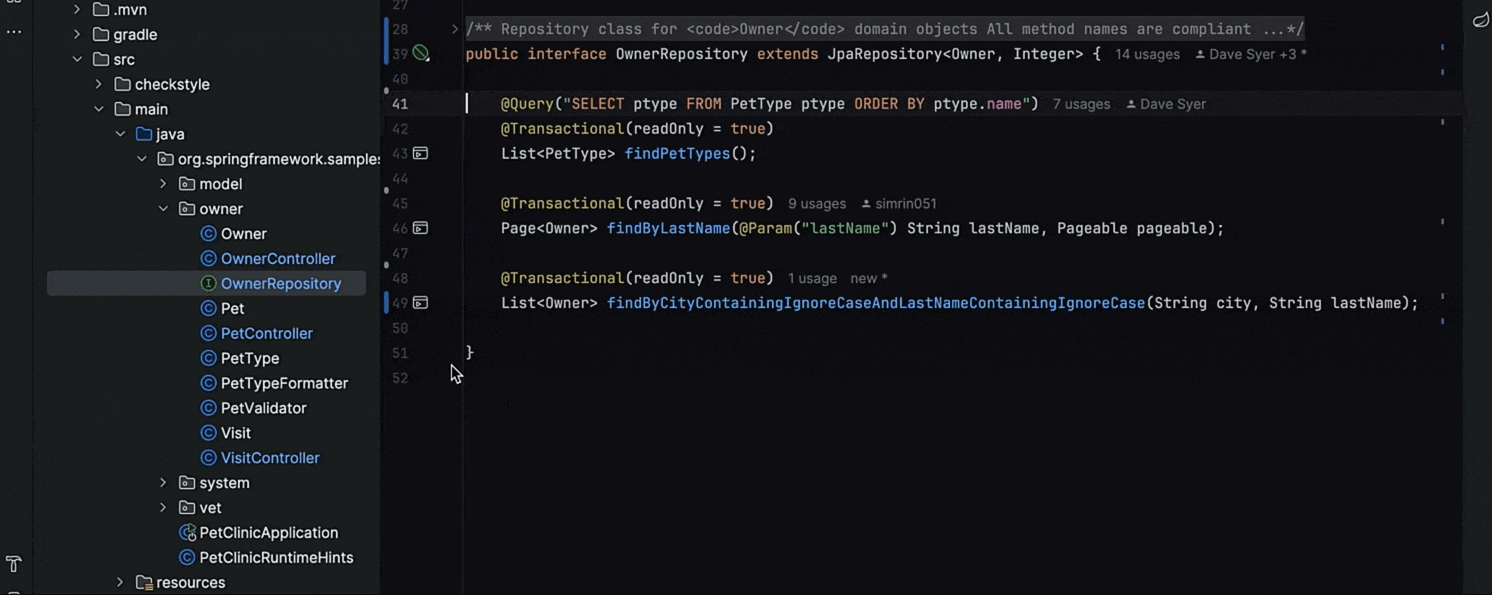Open the leaf icon tool window at top right
This screenshot has width=1492, height=595.
[x=1480, y=20]
